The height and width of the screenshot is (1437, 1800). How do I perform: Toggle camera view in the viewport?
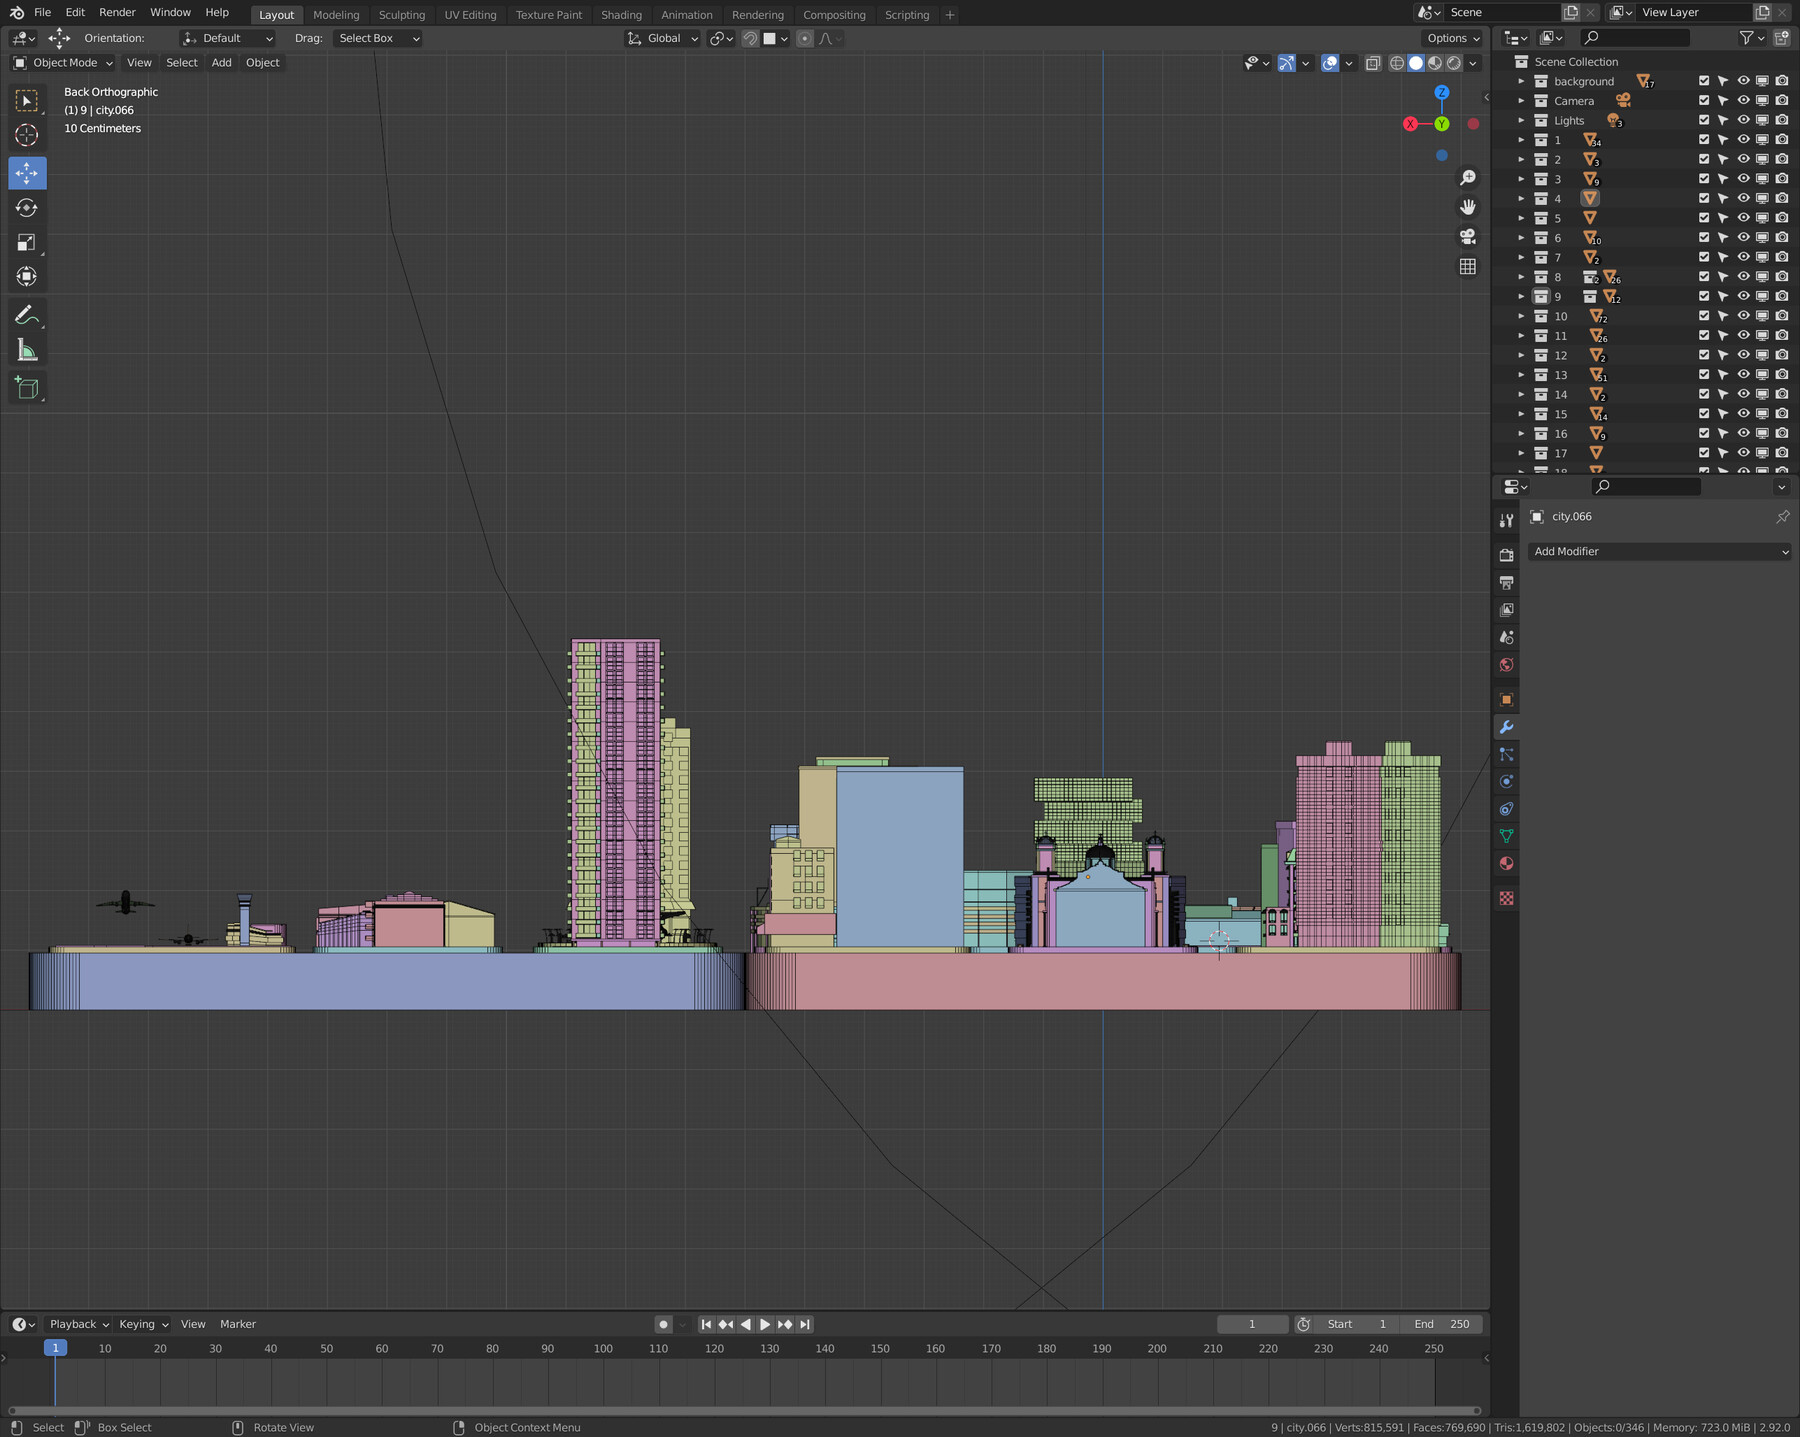coord(1467,237)
